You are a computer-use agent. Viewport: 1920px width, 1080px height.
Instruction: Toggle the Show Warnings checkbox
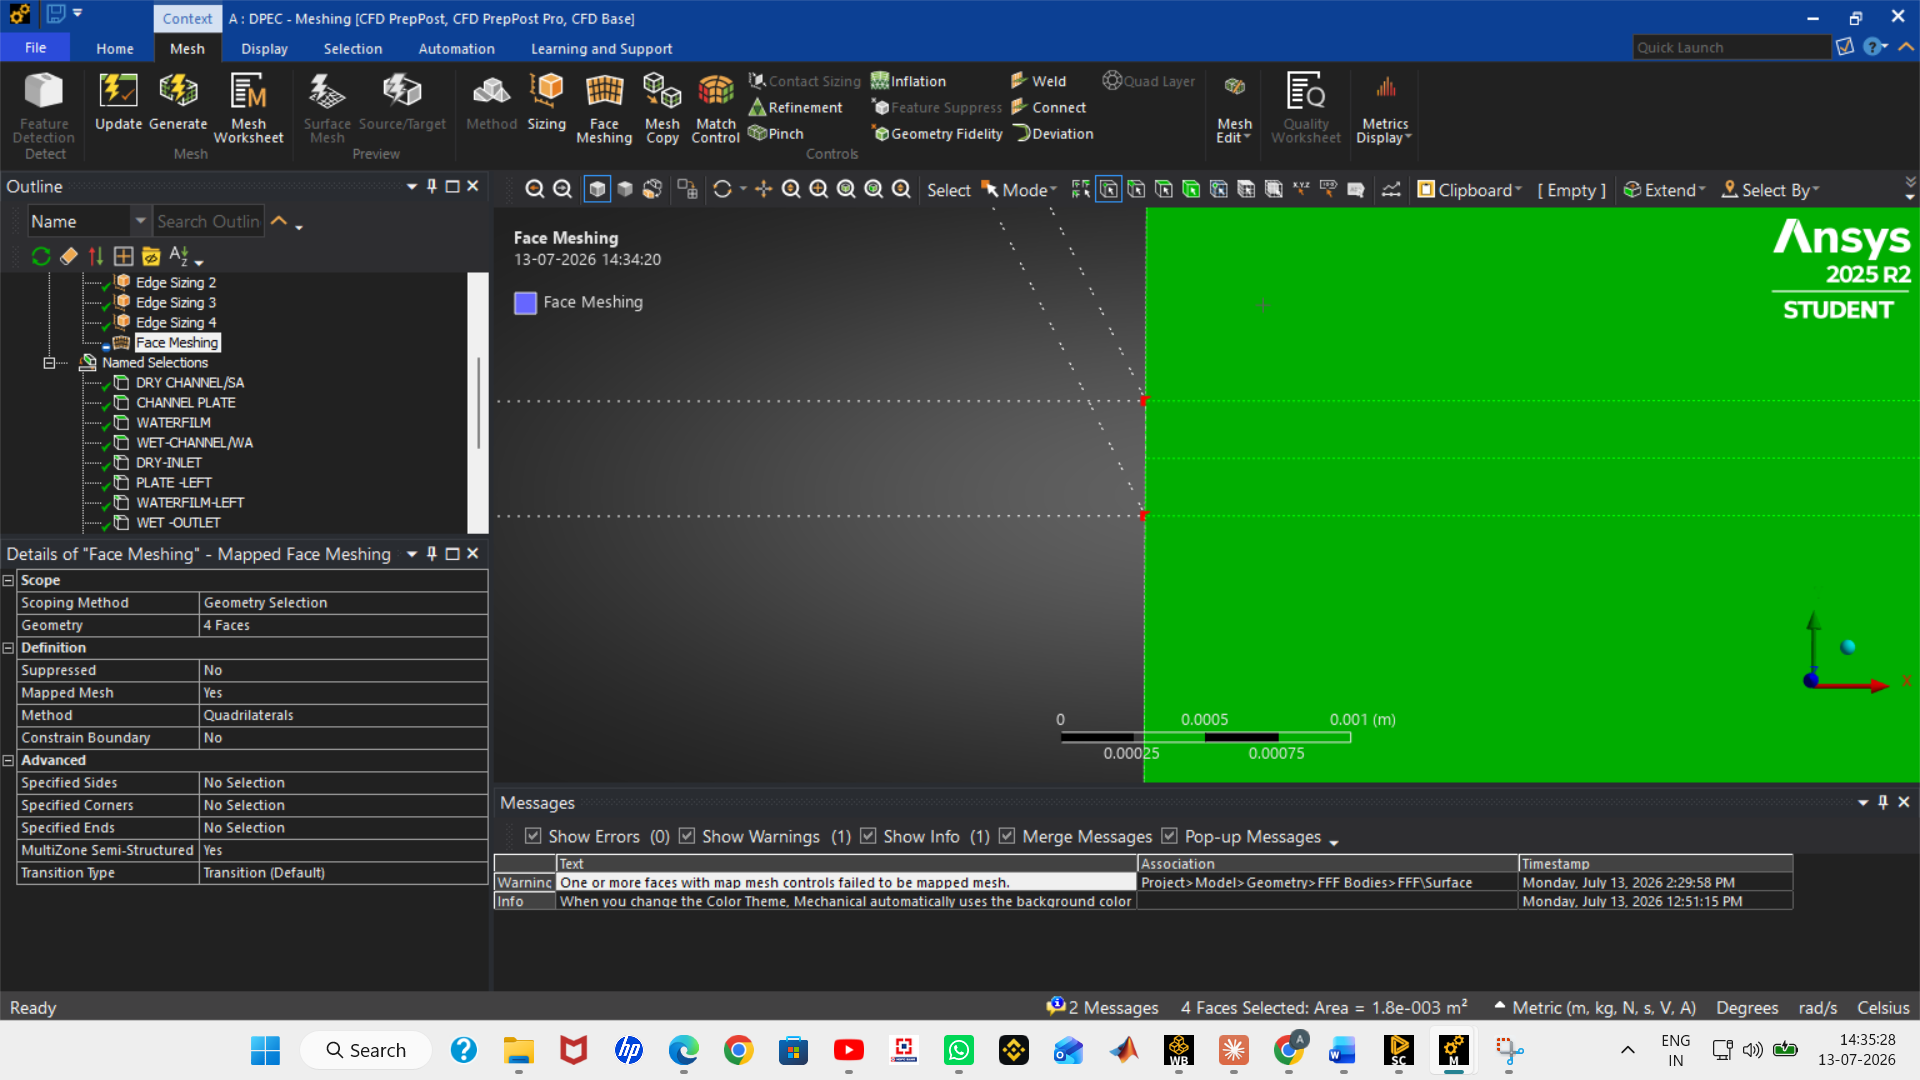click(687, 836)
